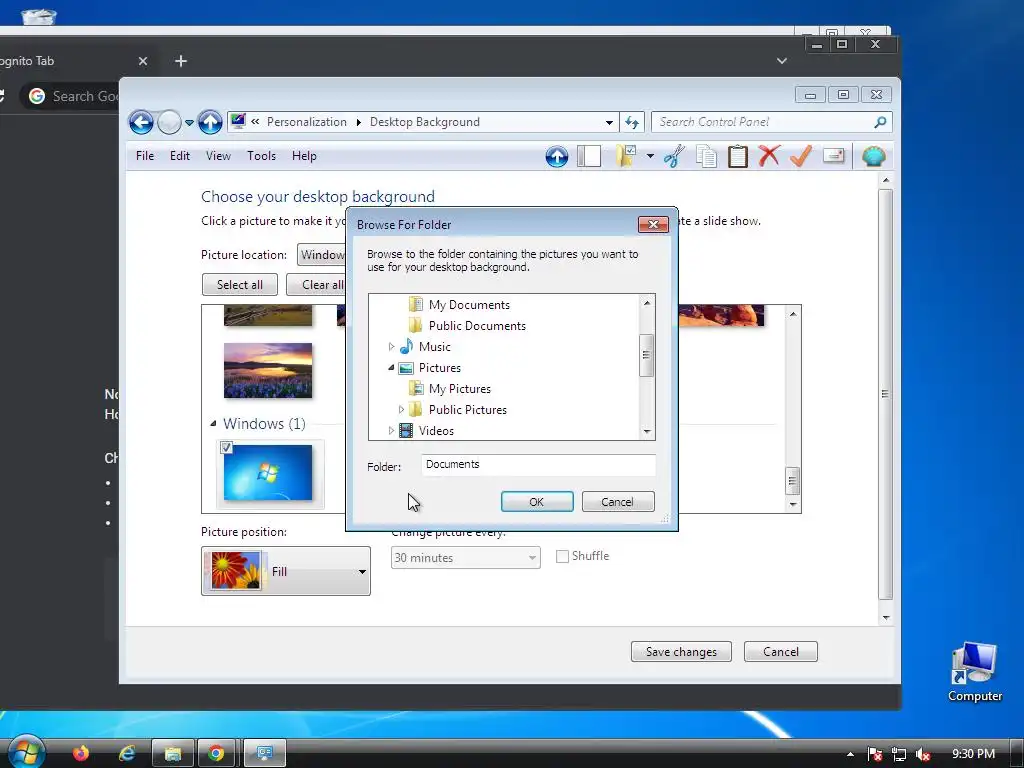Click the Copy toolbar icon
Image resolution: width=1024 pixels, height=768 pixels.
coord(706,157)
